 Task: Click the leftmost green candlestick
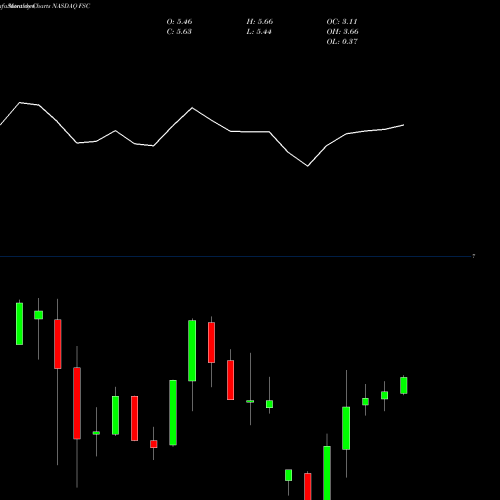pyautogui.click(x=20, y=323)
